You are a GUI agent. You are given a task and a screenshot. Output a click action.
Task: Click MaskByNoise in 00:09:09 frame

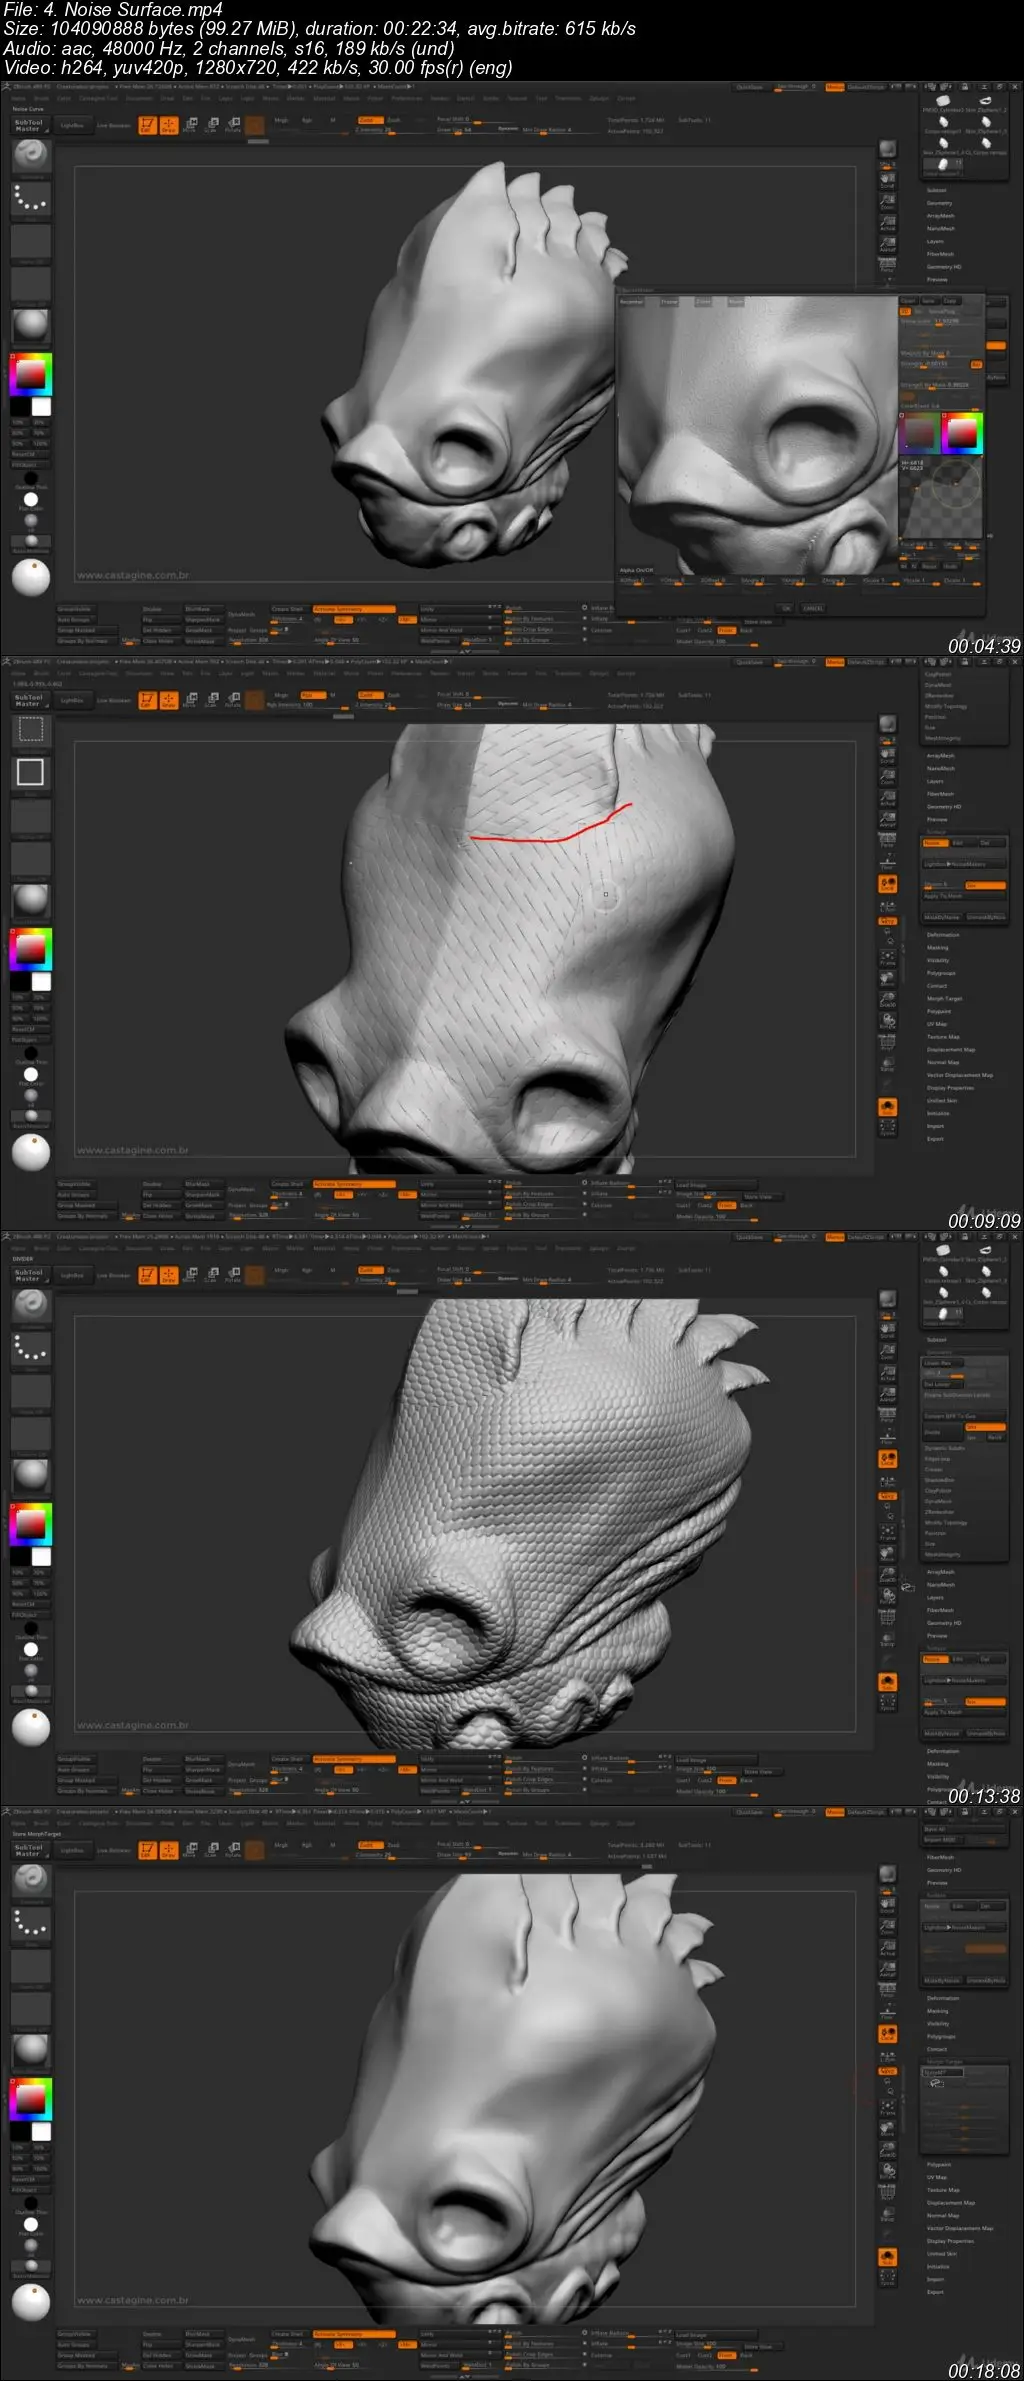(x=942, y=917)
